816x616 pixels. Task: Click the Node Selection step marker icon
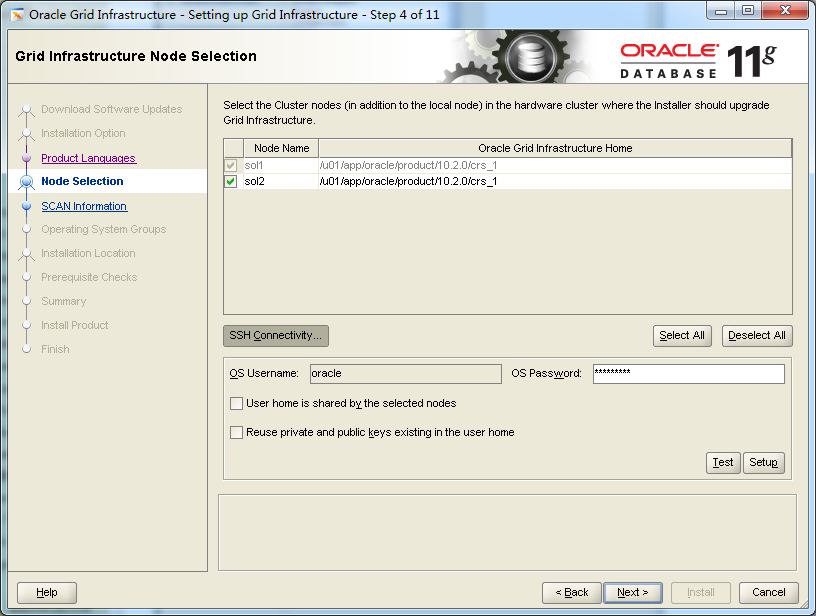click(27, 182)
